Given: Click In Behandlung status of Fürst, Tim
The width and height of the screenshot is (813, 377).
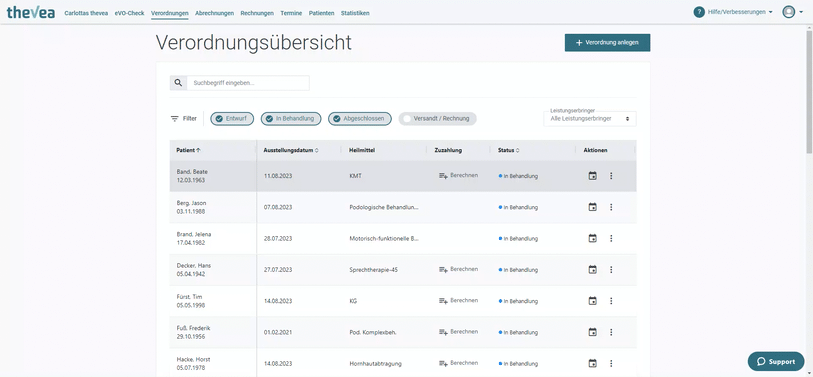Looking at the screenshot, I should 518,301.
